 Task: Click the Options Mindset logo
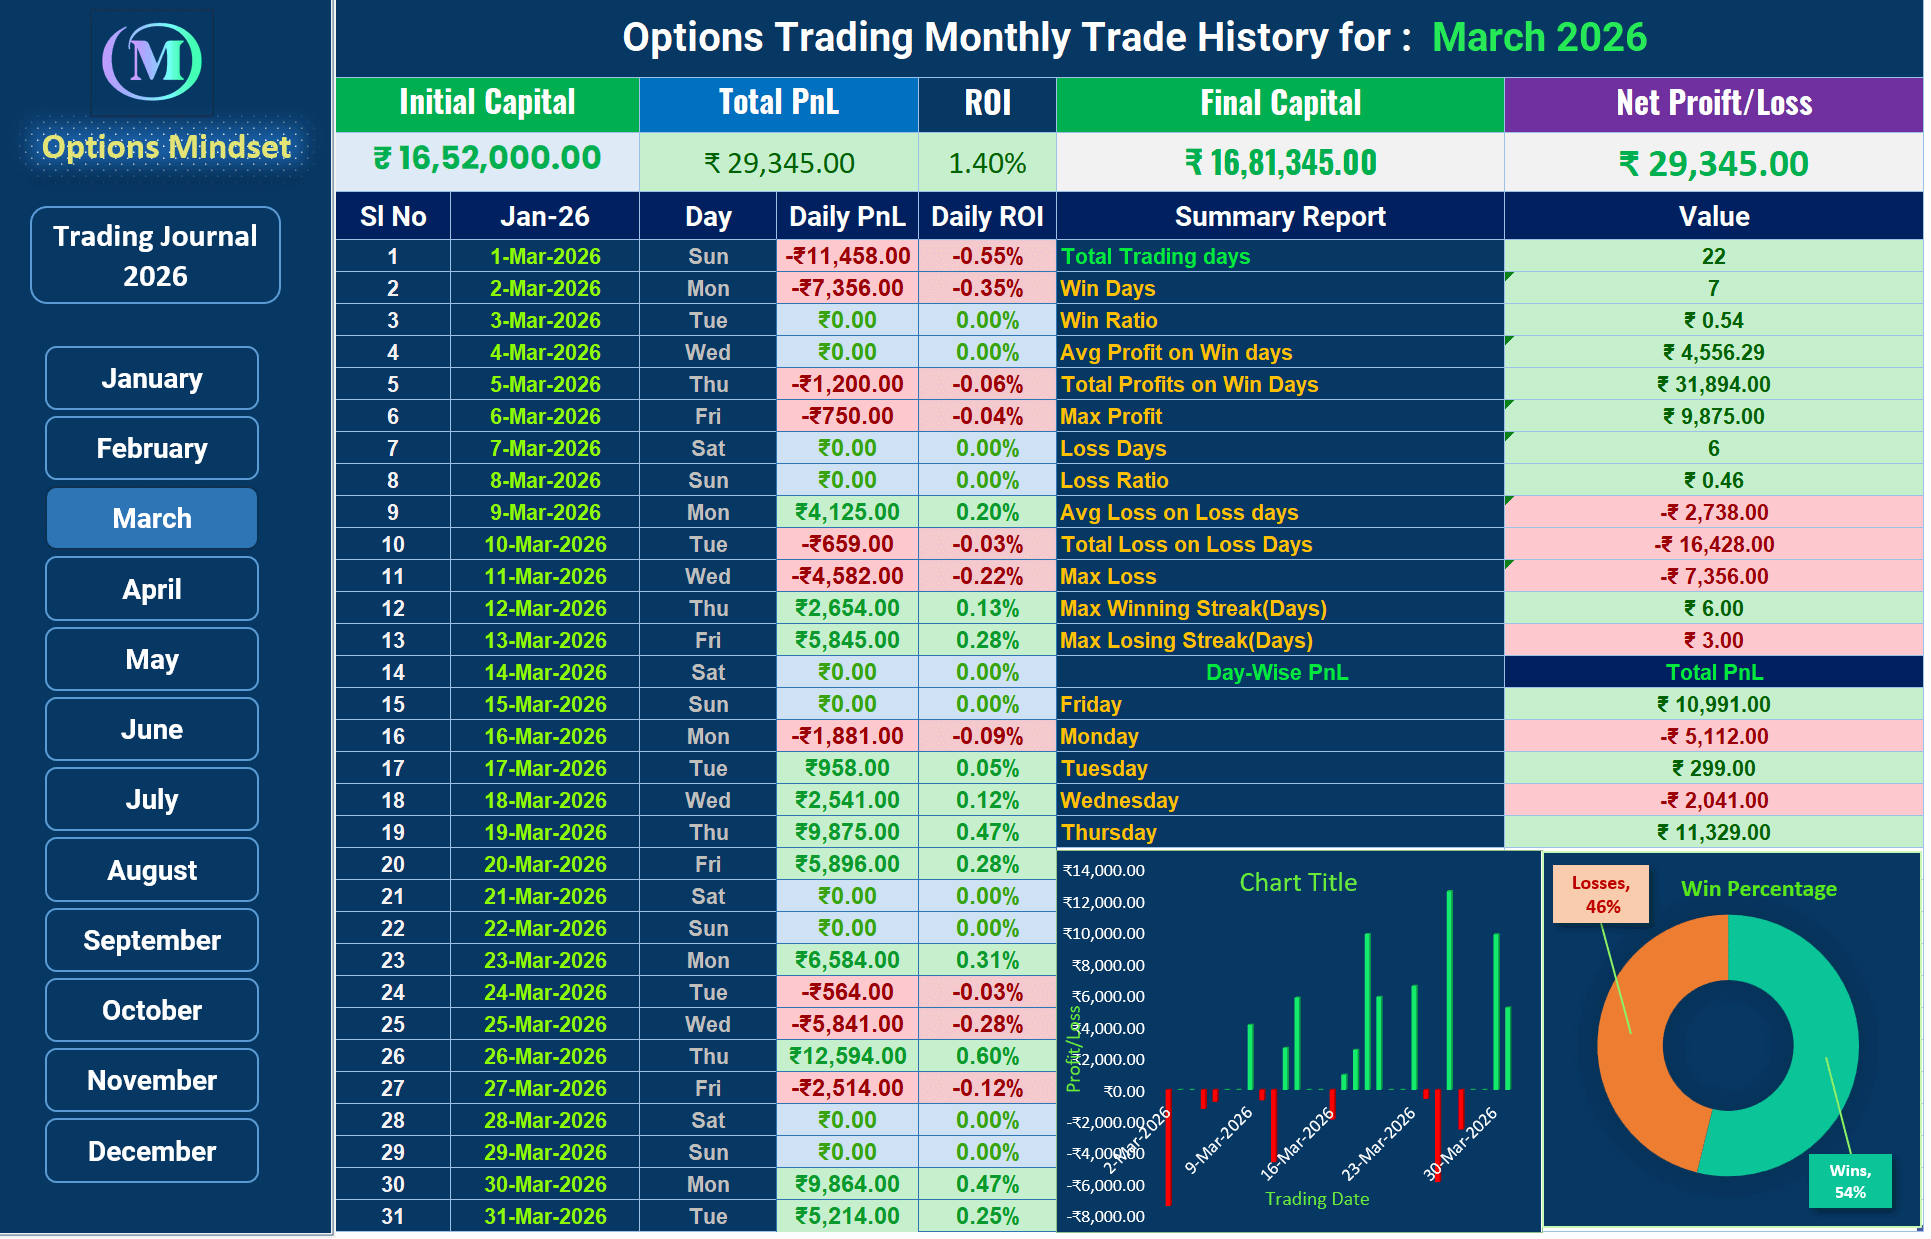(152, 62)
